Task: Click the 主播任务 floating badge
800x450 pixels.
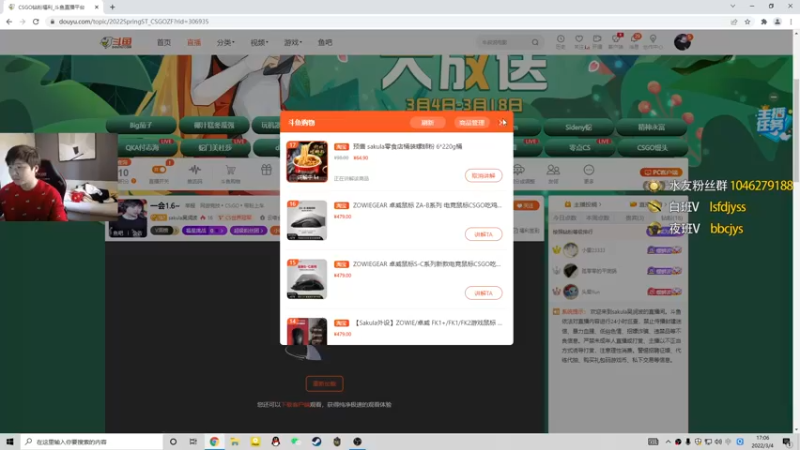Action: tap(773, 122)
